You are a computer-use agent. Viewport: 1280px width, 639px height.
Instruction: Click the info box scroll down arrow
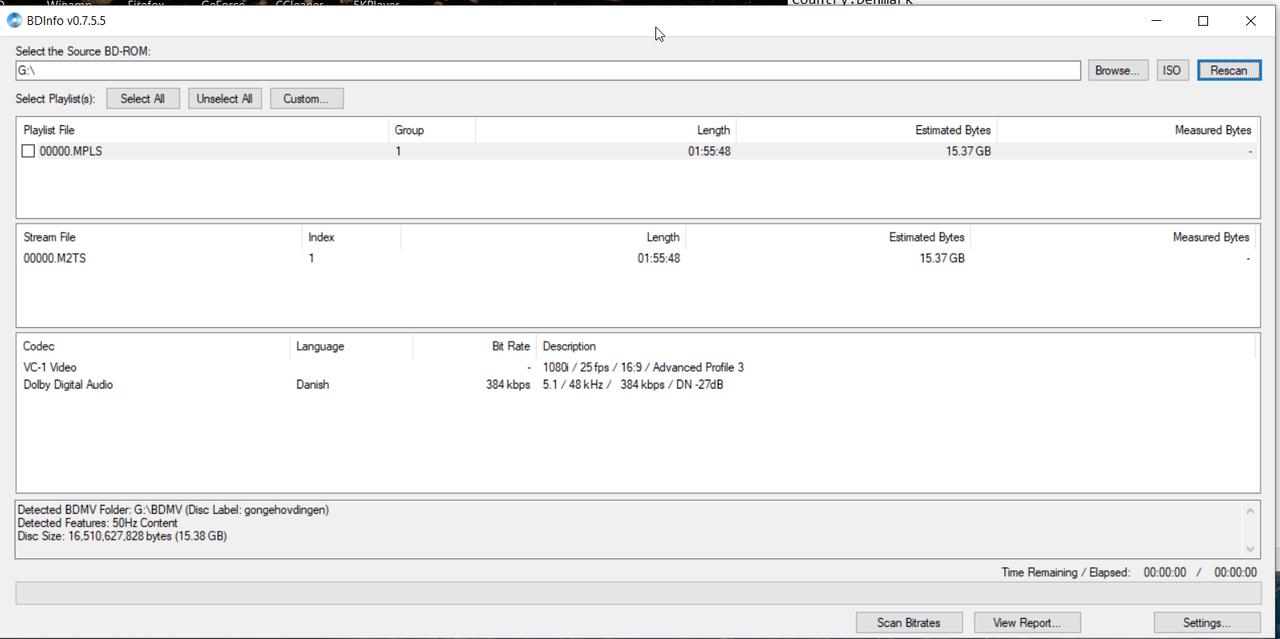[1250, 549]
